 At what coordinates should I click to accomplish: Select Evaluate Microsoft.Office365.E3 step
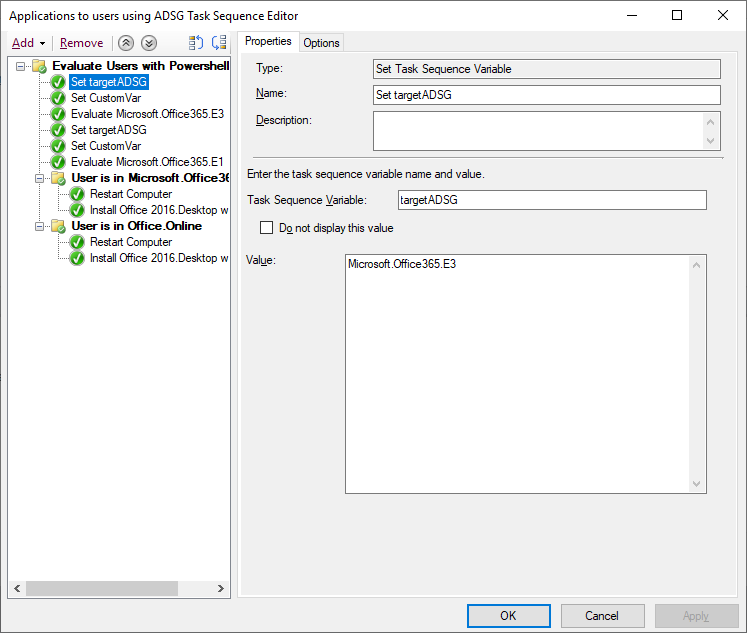[147, 114]
